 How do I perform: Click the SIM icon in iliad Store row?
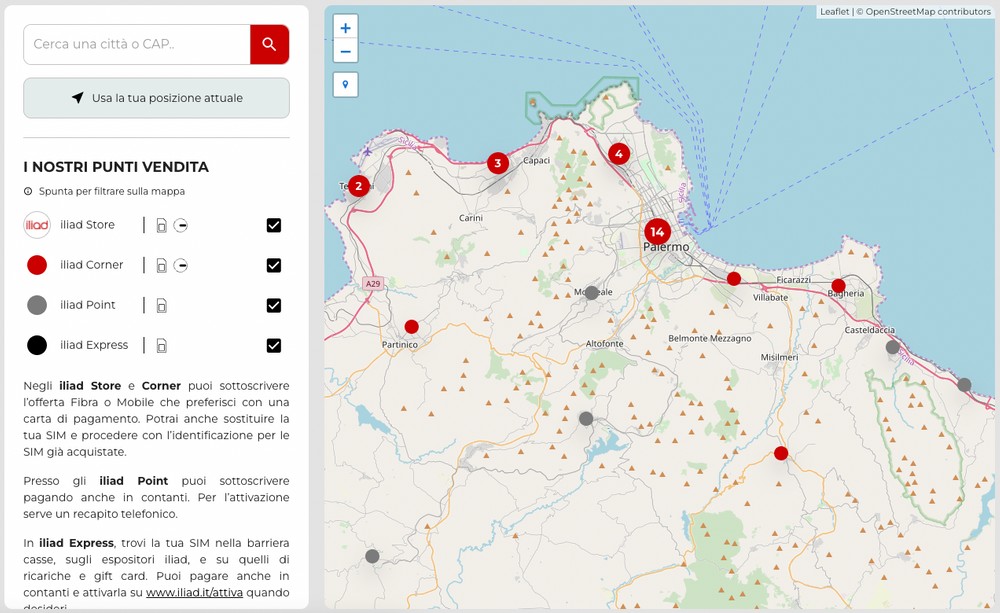tap(161, 225)
